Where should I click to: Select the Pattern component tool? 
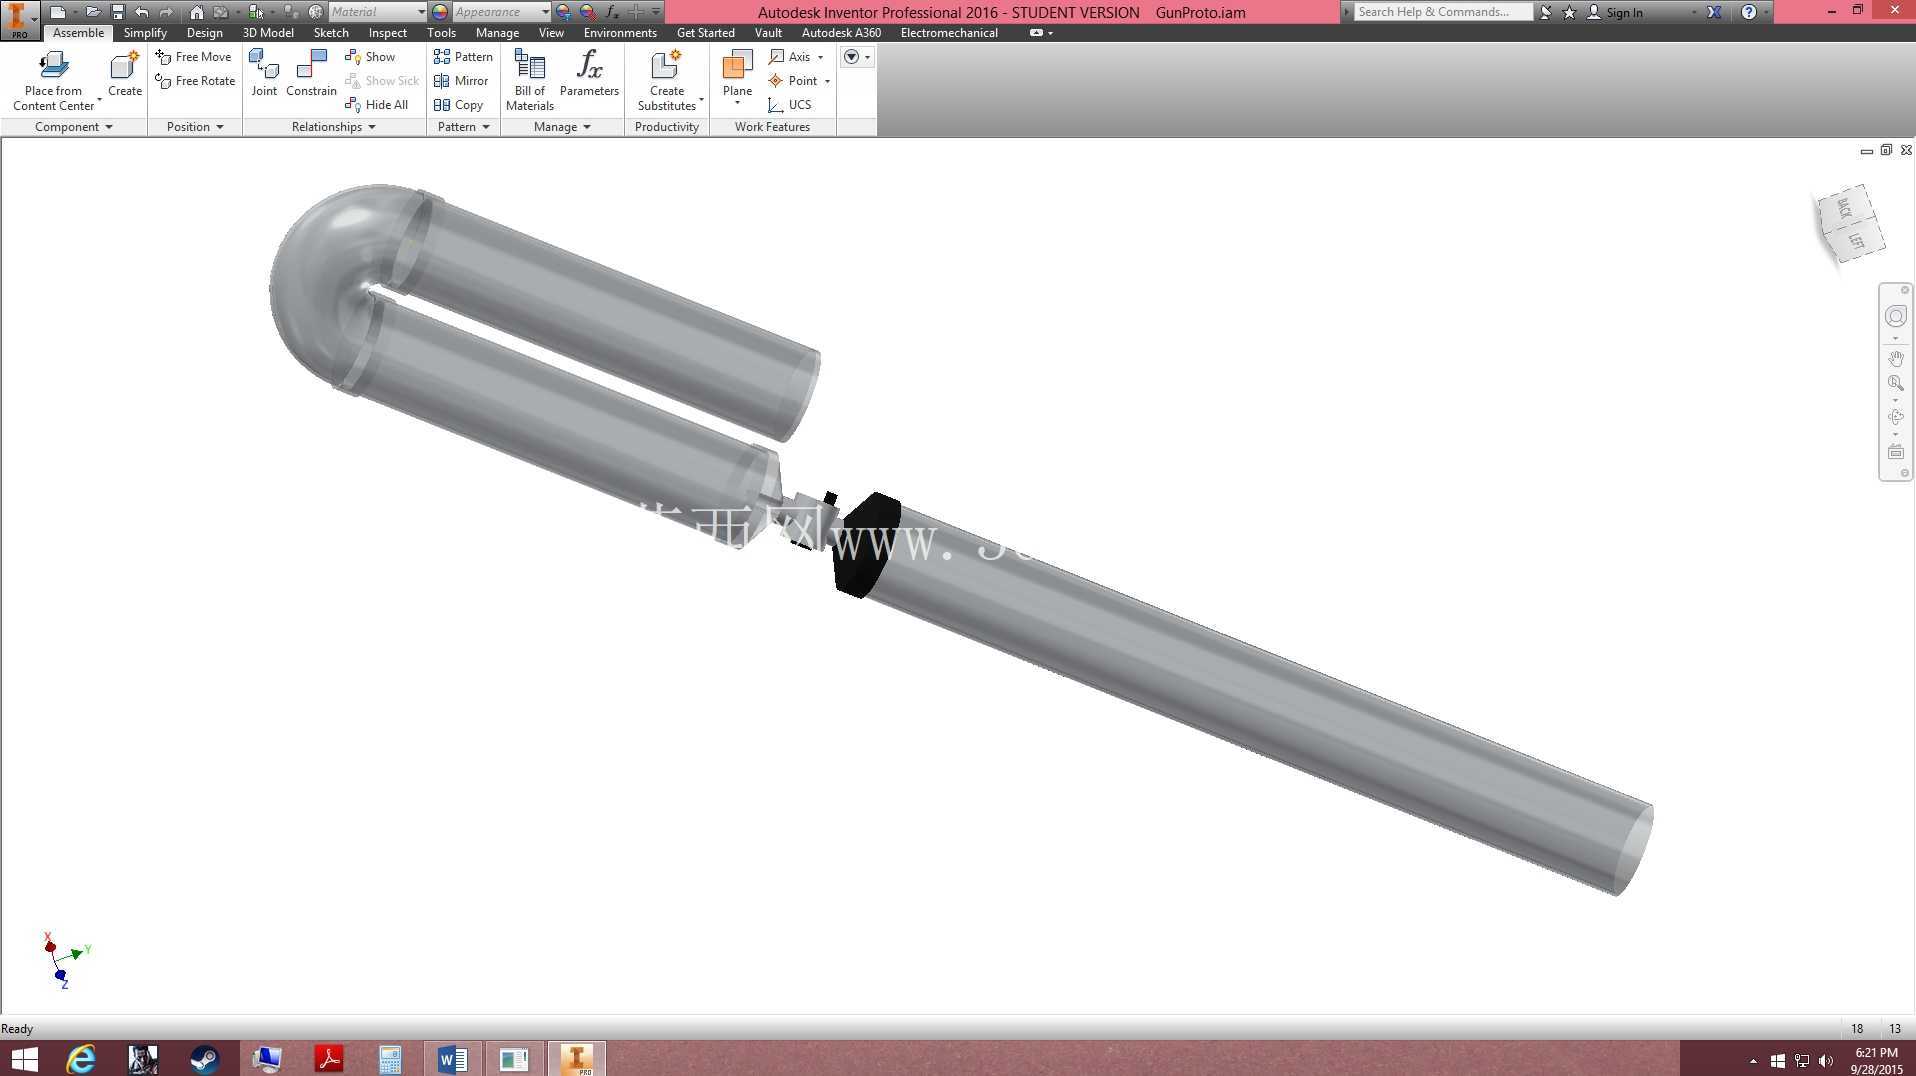(463, 57)
